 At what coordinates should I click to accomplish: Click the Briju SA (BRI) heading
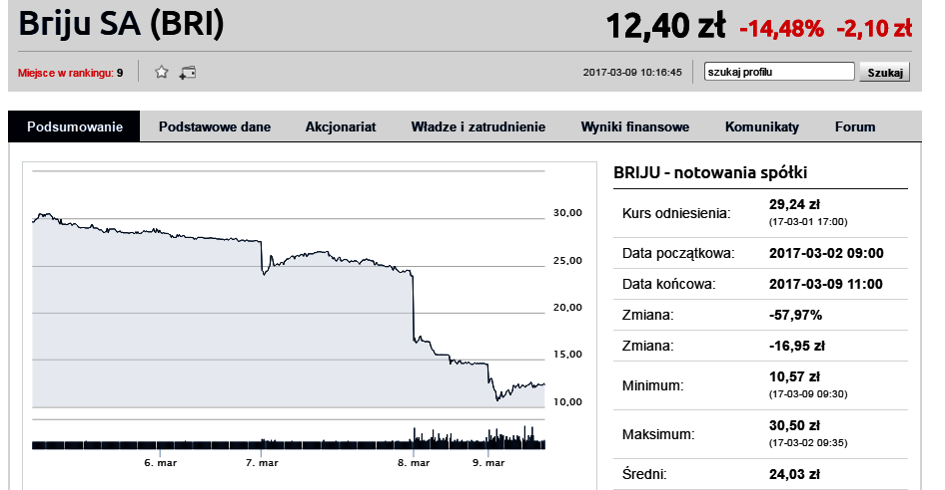pyautogui.click(x=122, y=24)
